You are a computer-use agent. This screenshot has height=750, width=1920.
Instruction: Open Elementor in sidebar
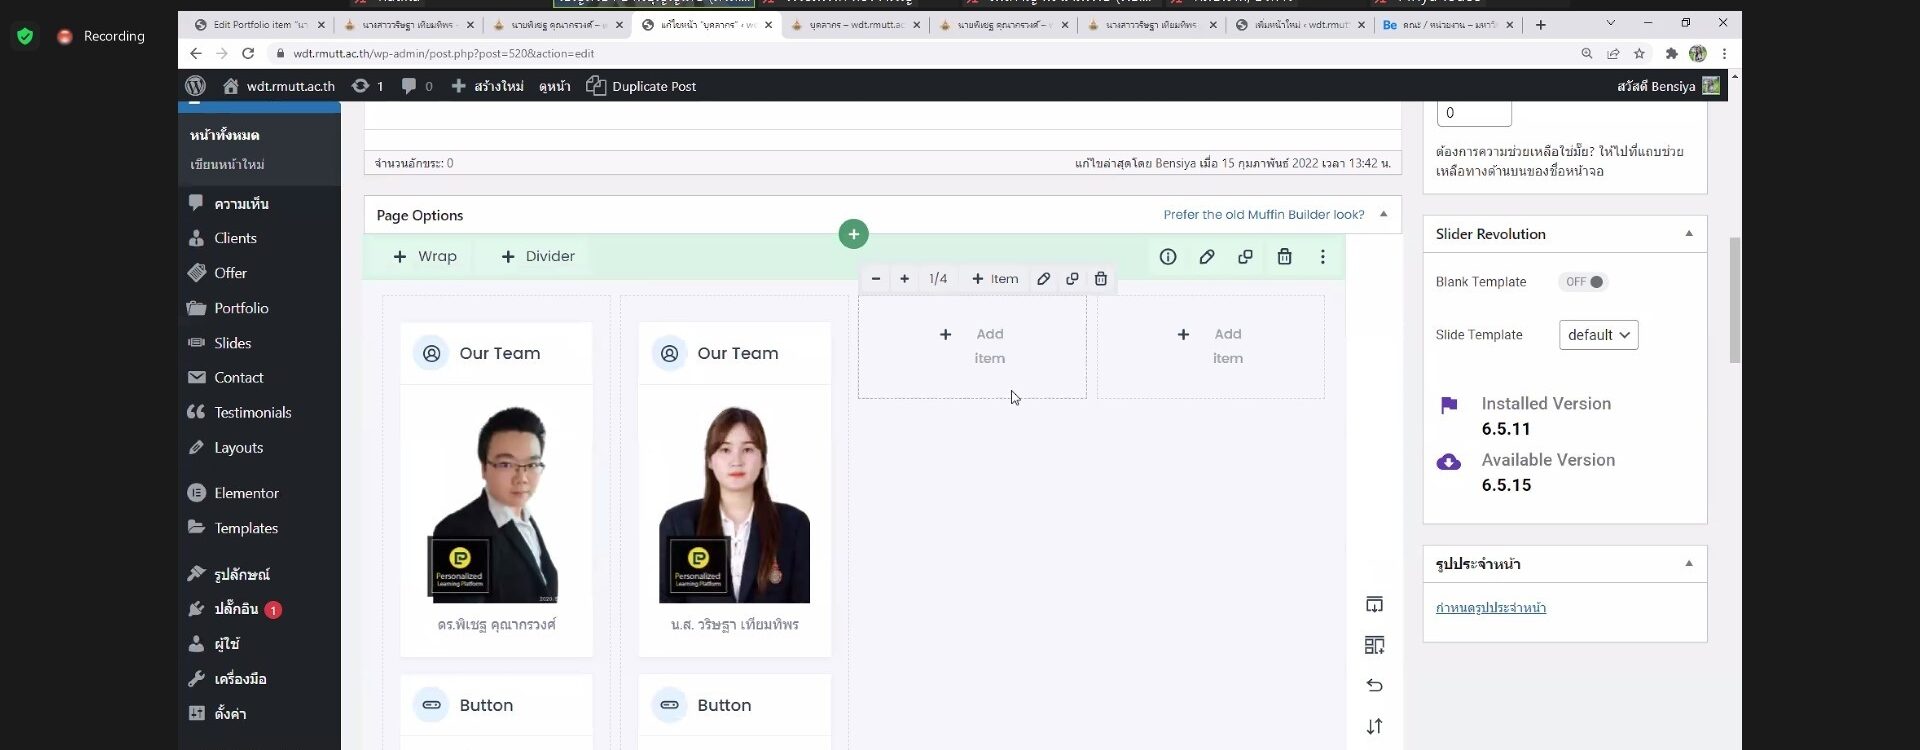(x=259, y=493)
